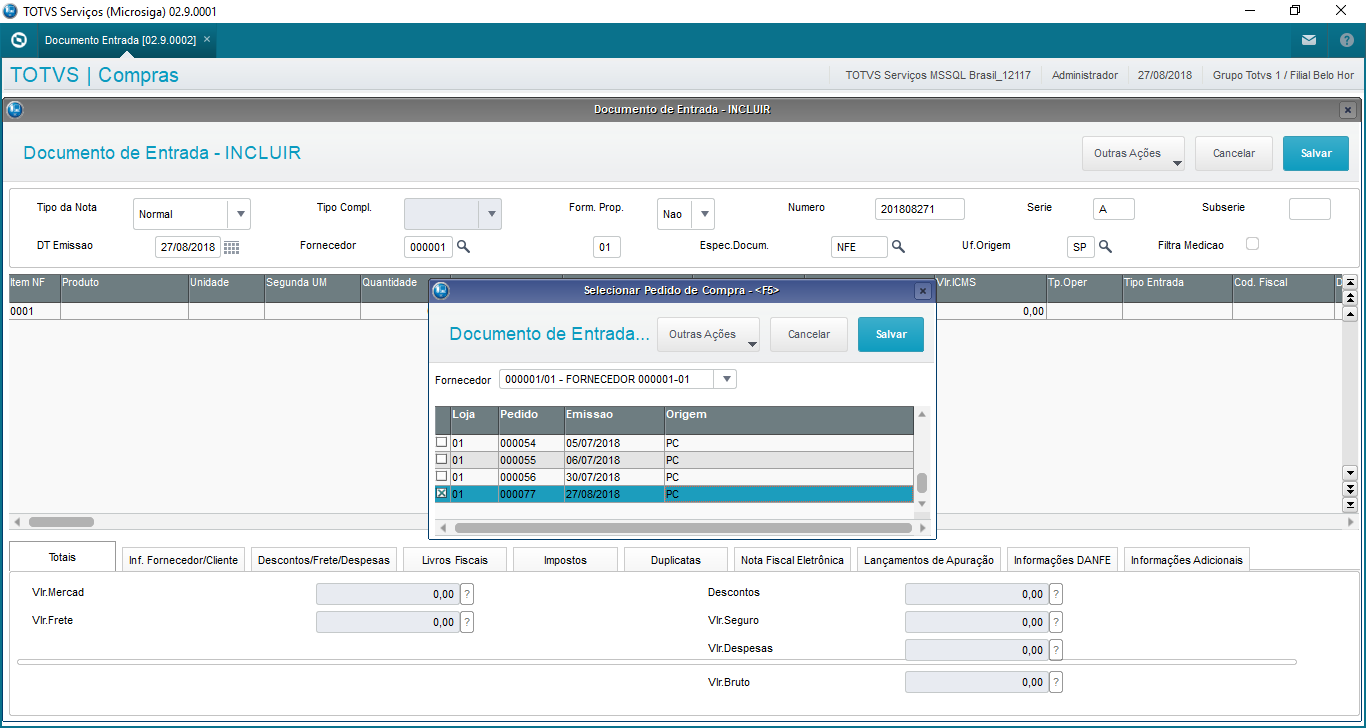The image size is (1366, 728).
Task: Click the window icon of Documento de Entrada - INCLUIR
Action: [15, 110]
